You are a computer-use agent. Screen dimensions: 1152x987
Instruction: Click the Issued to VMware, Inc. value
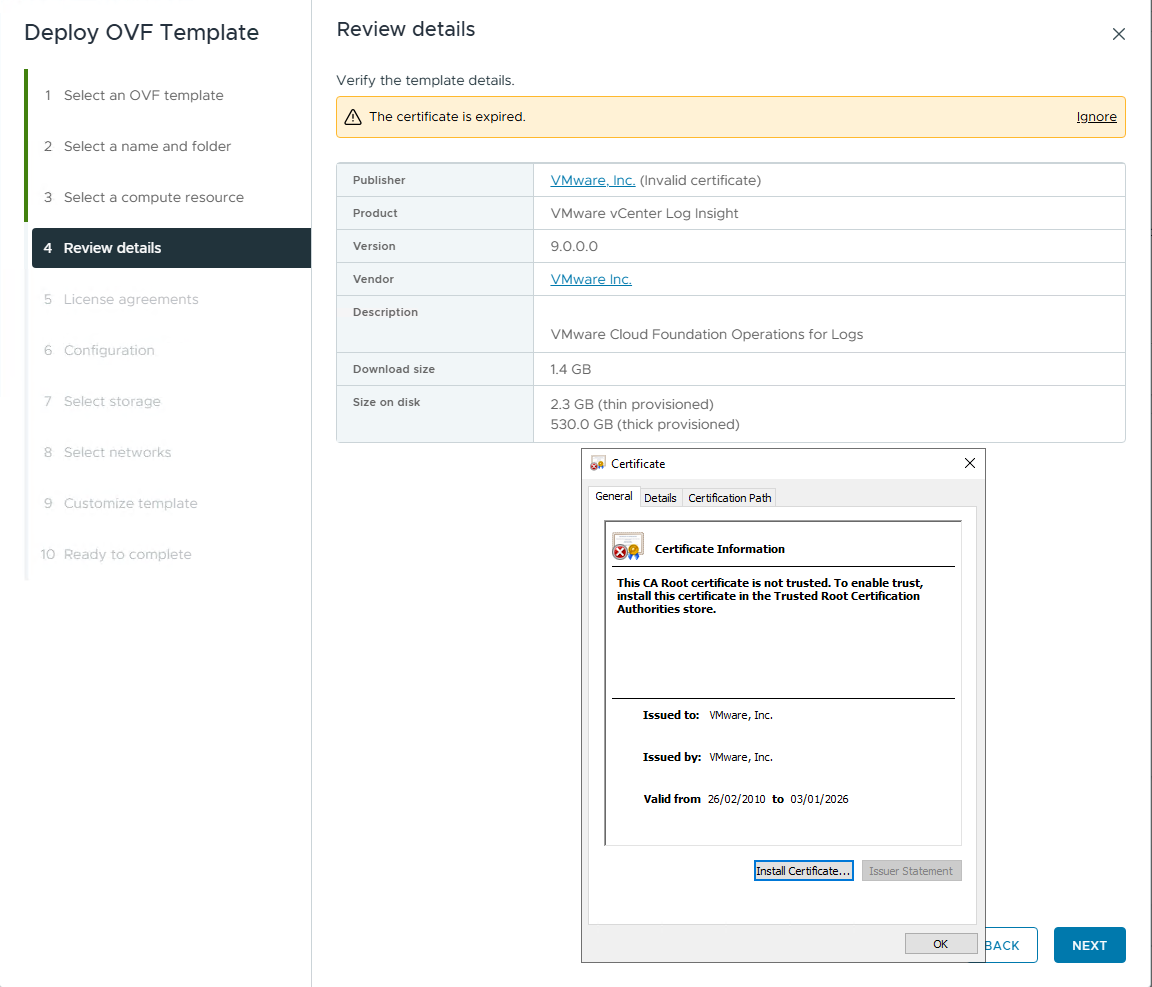pyautogui.click(x=741, y=715)
